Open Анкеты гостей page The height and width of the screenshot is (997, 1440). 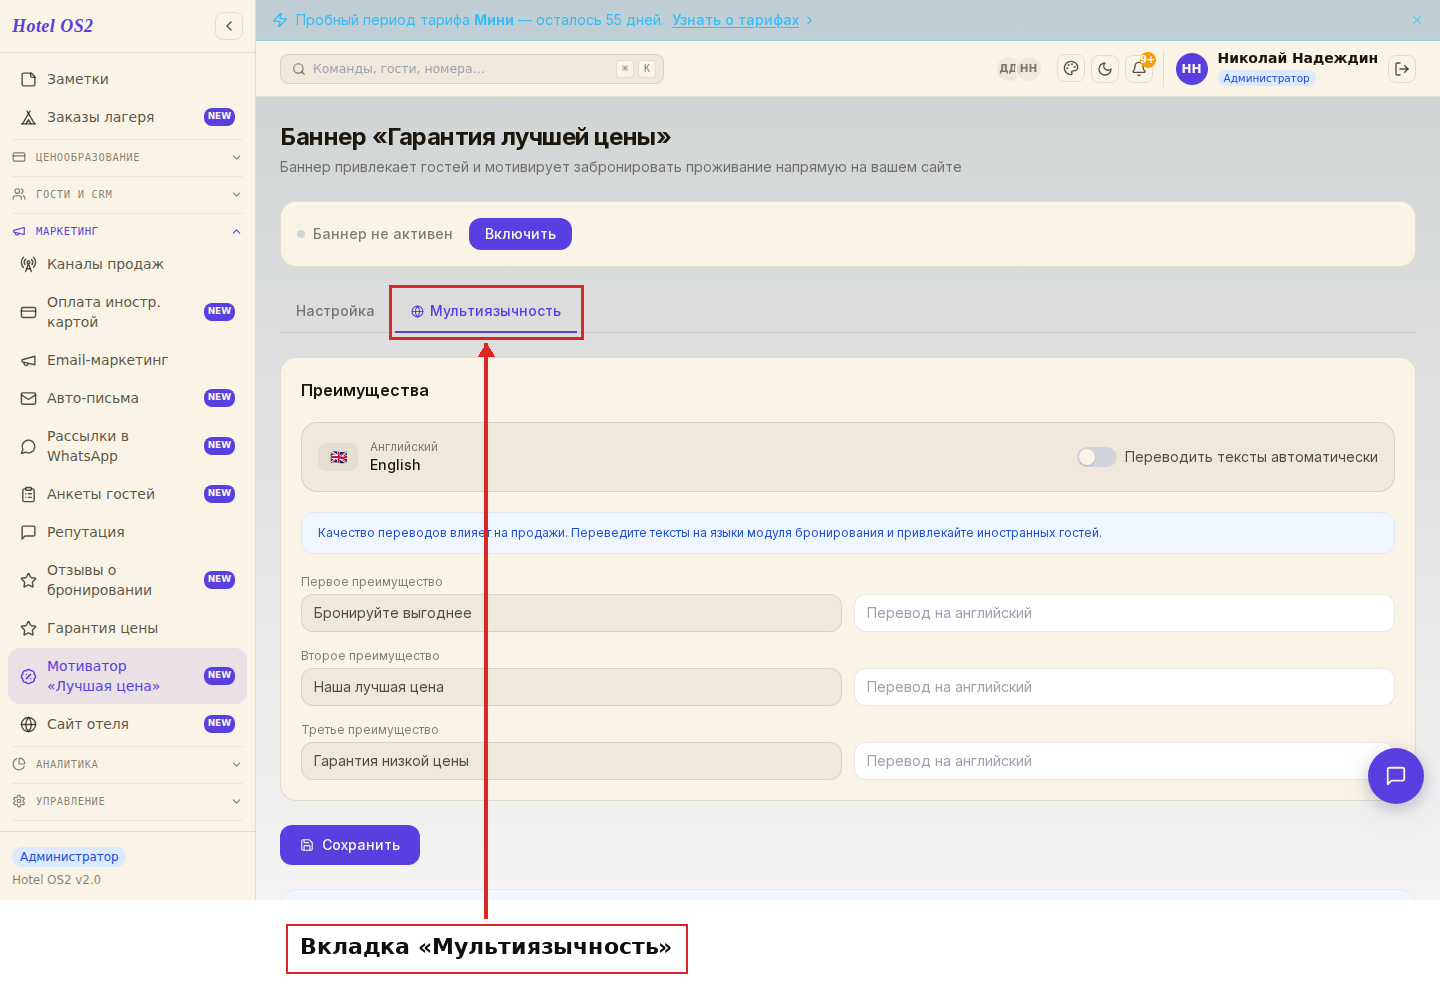coord(128,494)
